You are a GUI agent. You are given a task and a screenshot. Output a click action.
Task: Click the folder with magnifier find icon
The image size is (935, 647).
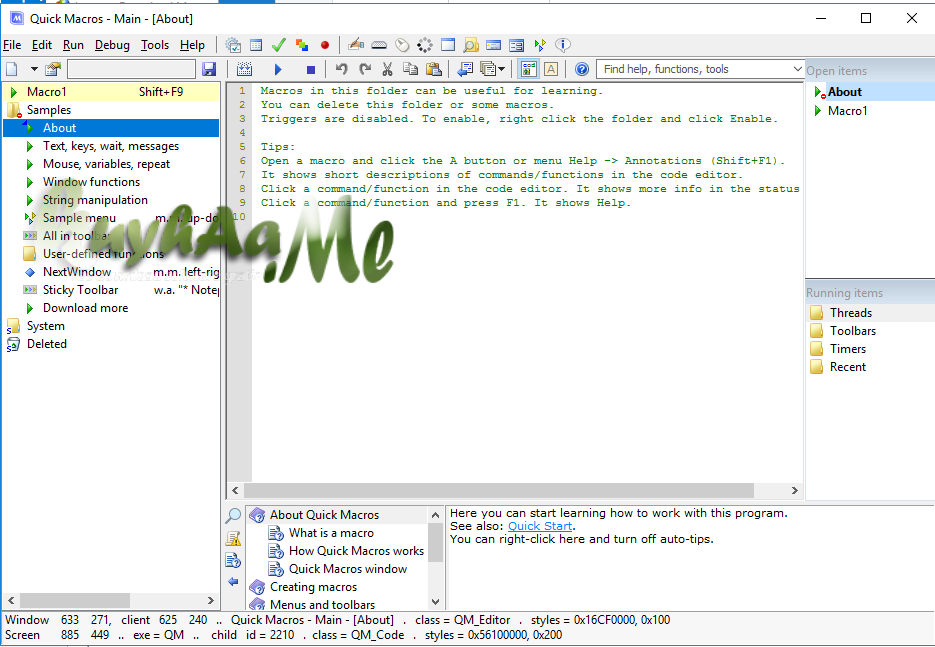[x=470, y=45]
